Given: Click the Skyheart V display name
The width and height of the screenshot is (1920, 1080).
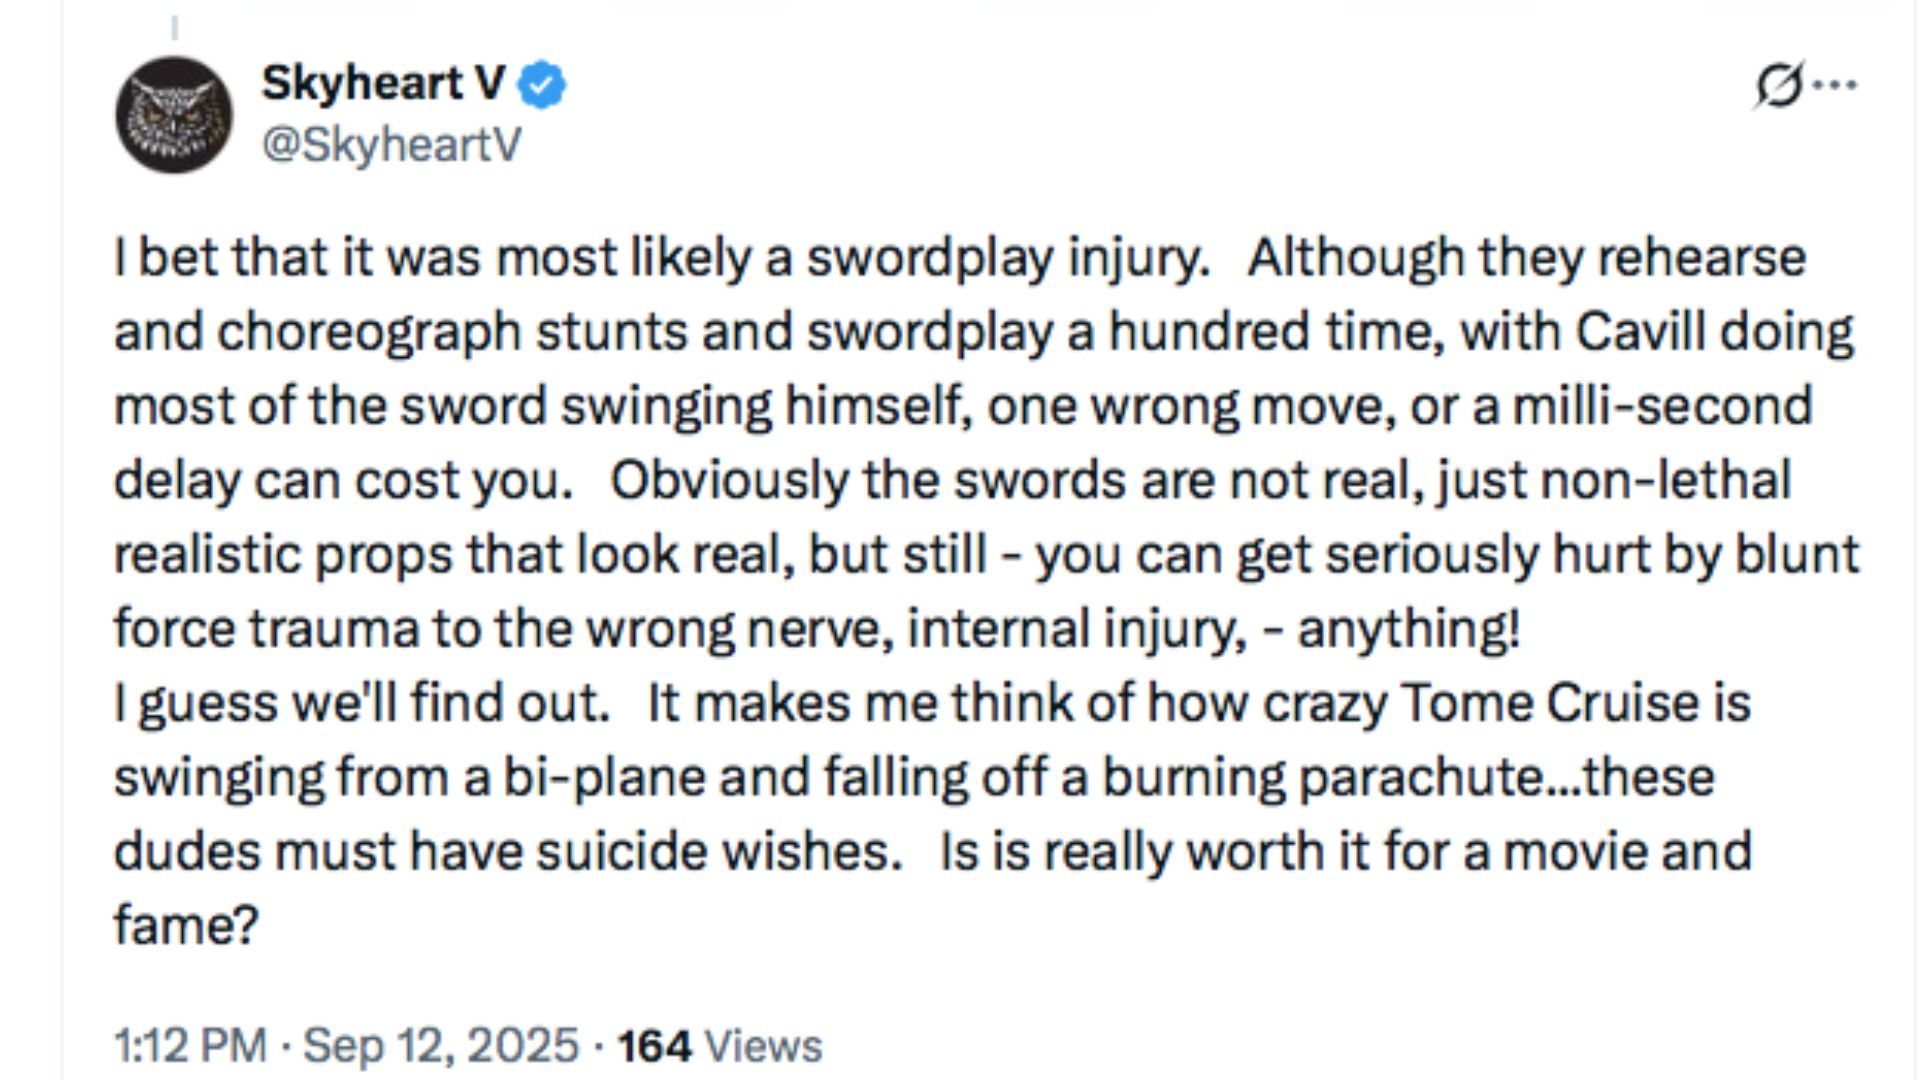Looking at the screenshot, I should pyautogui.click(x=383, y=83).
